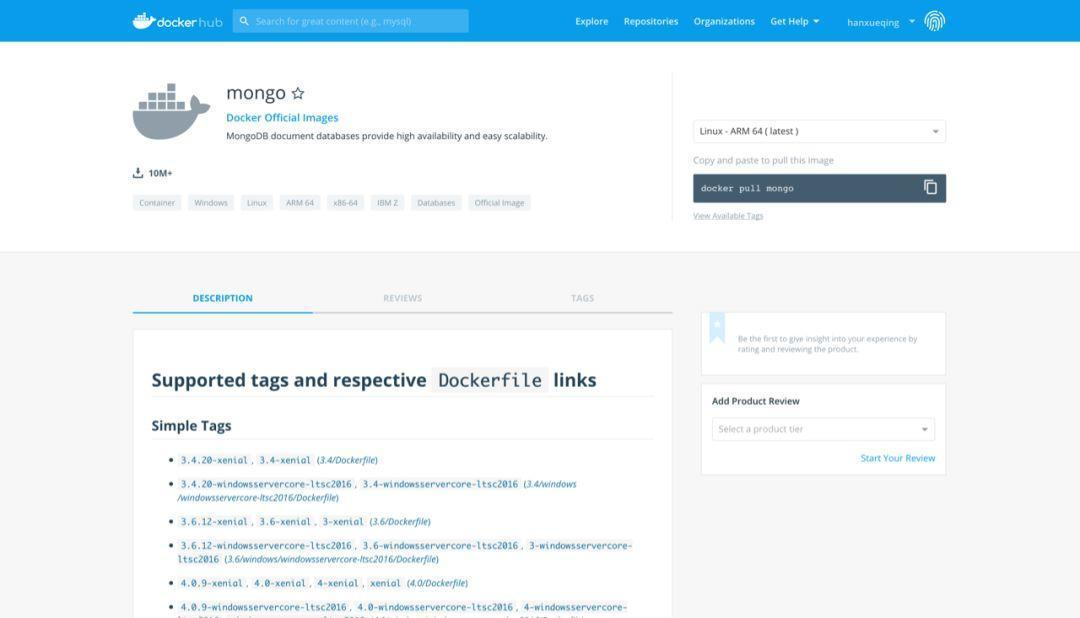Click the Add Product Review heading
This screenshot has height=618, width=1080.
coord(756,401)
